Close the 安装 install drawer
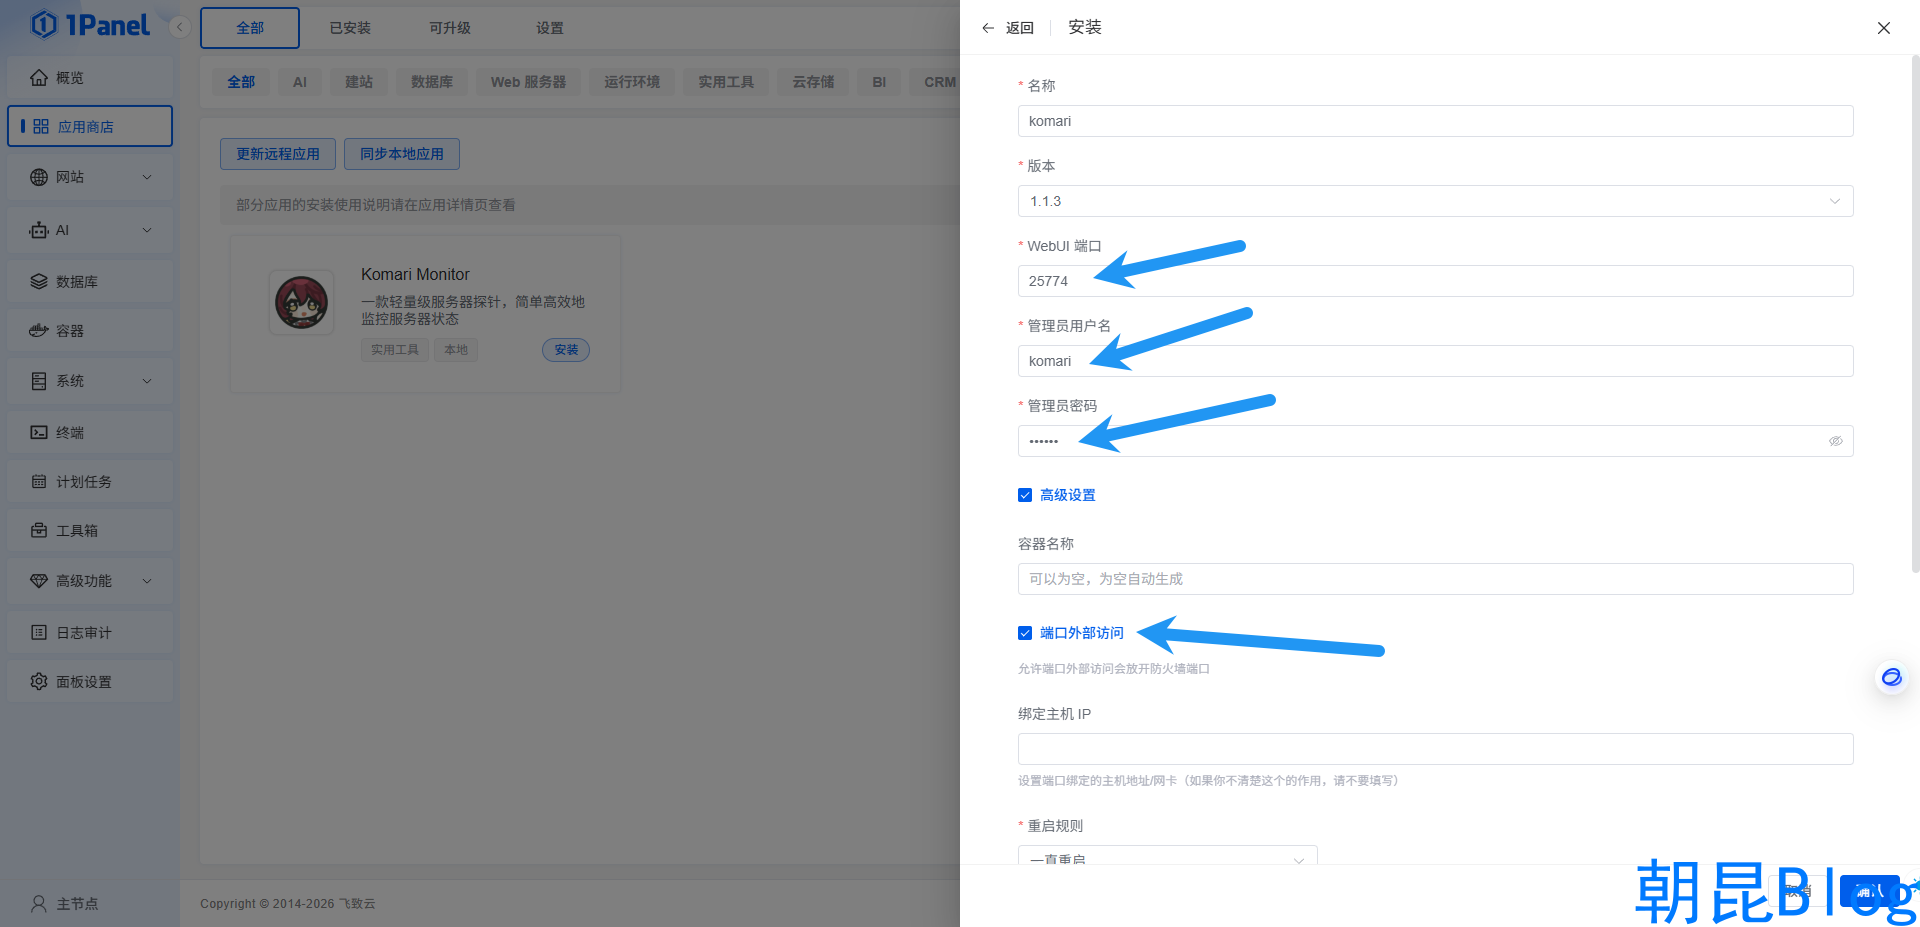This screenshot has width=1920, height=927. tap(1884, 28)
